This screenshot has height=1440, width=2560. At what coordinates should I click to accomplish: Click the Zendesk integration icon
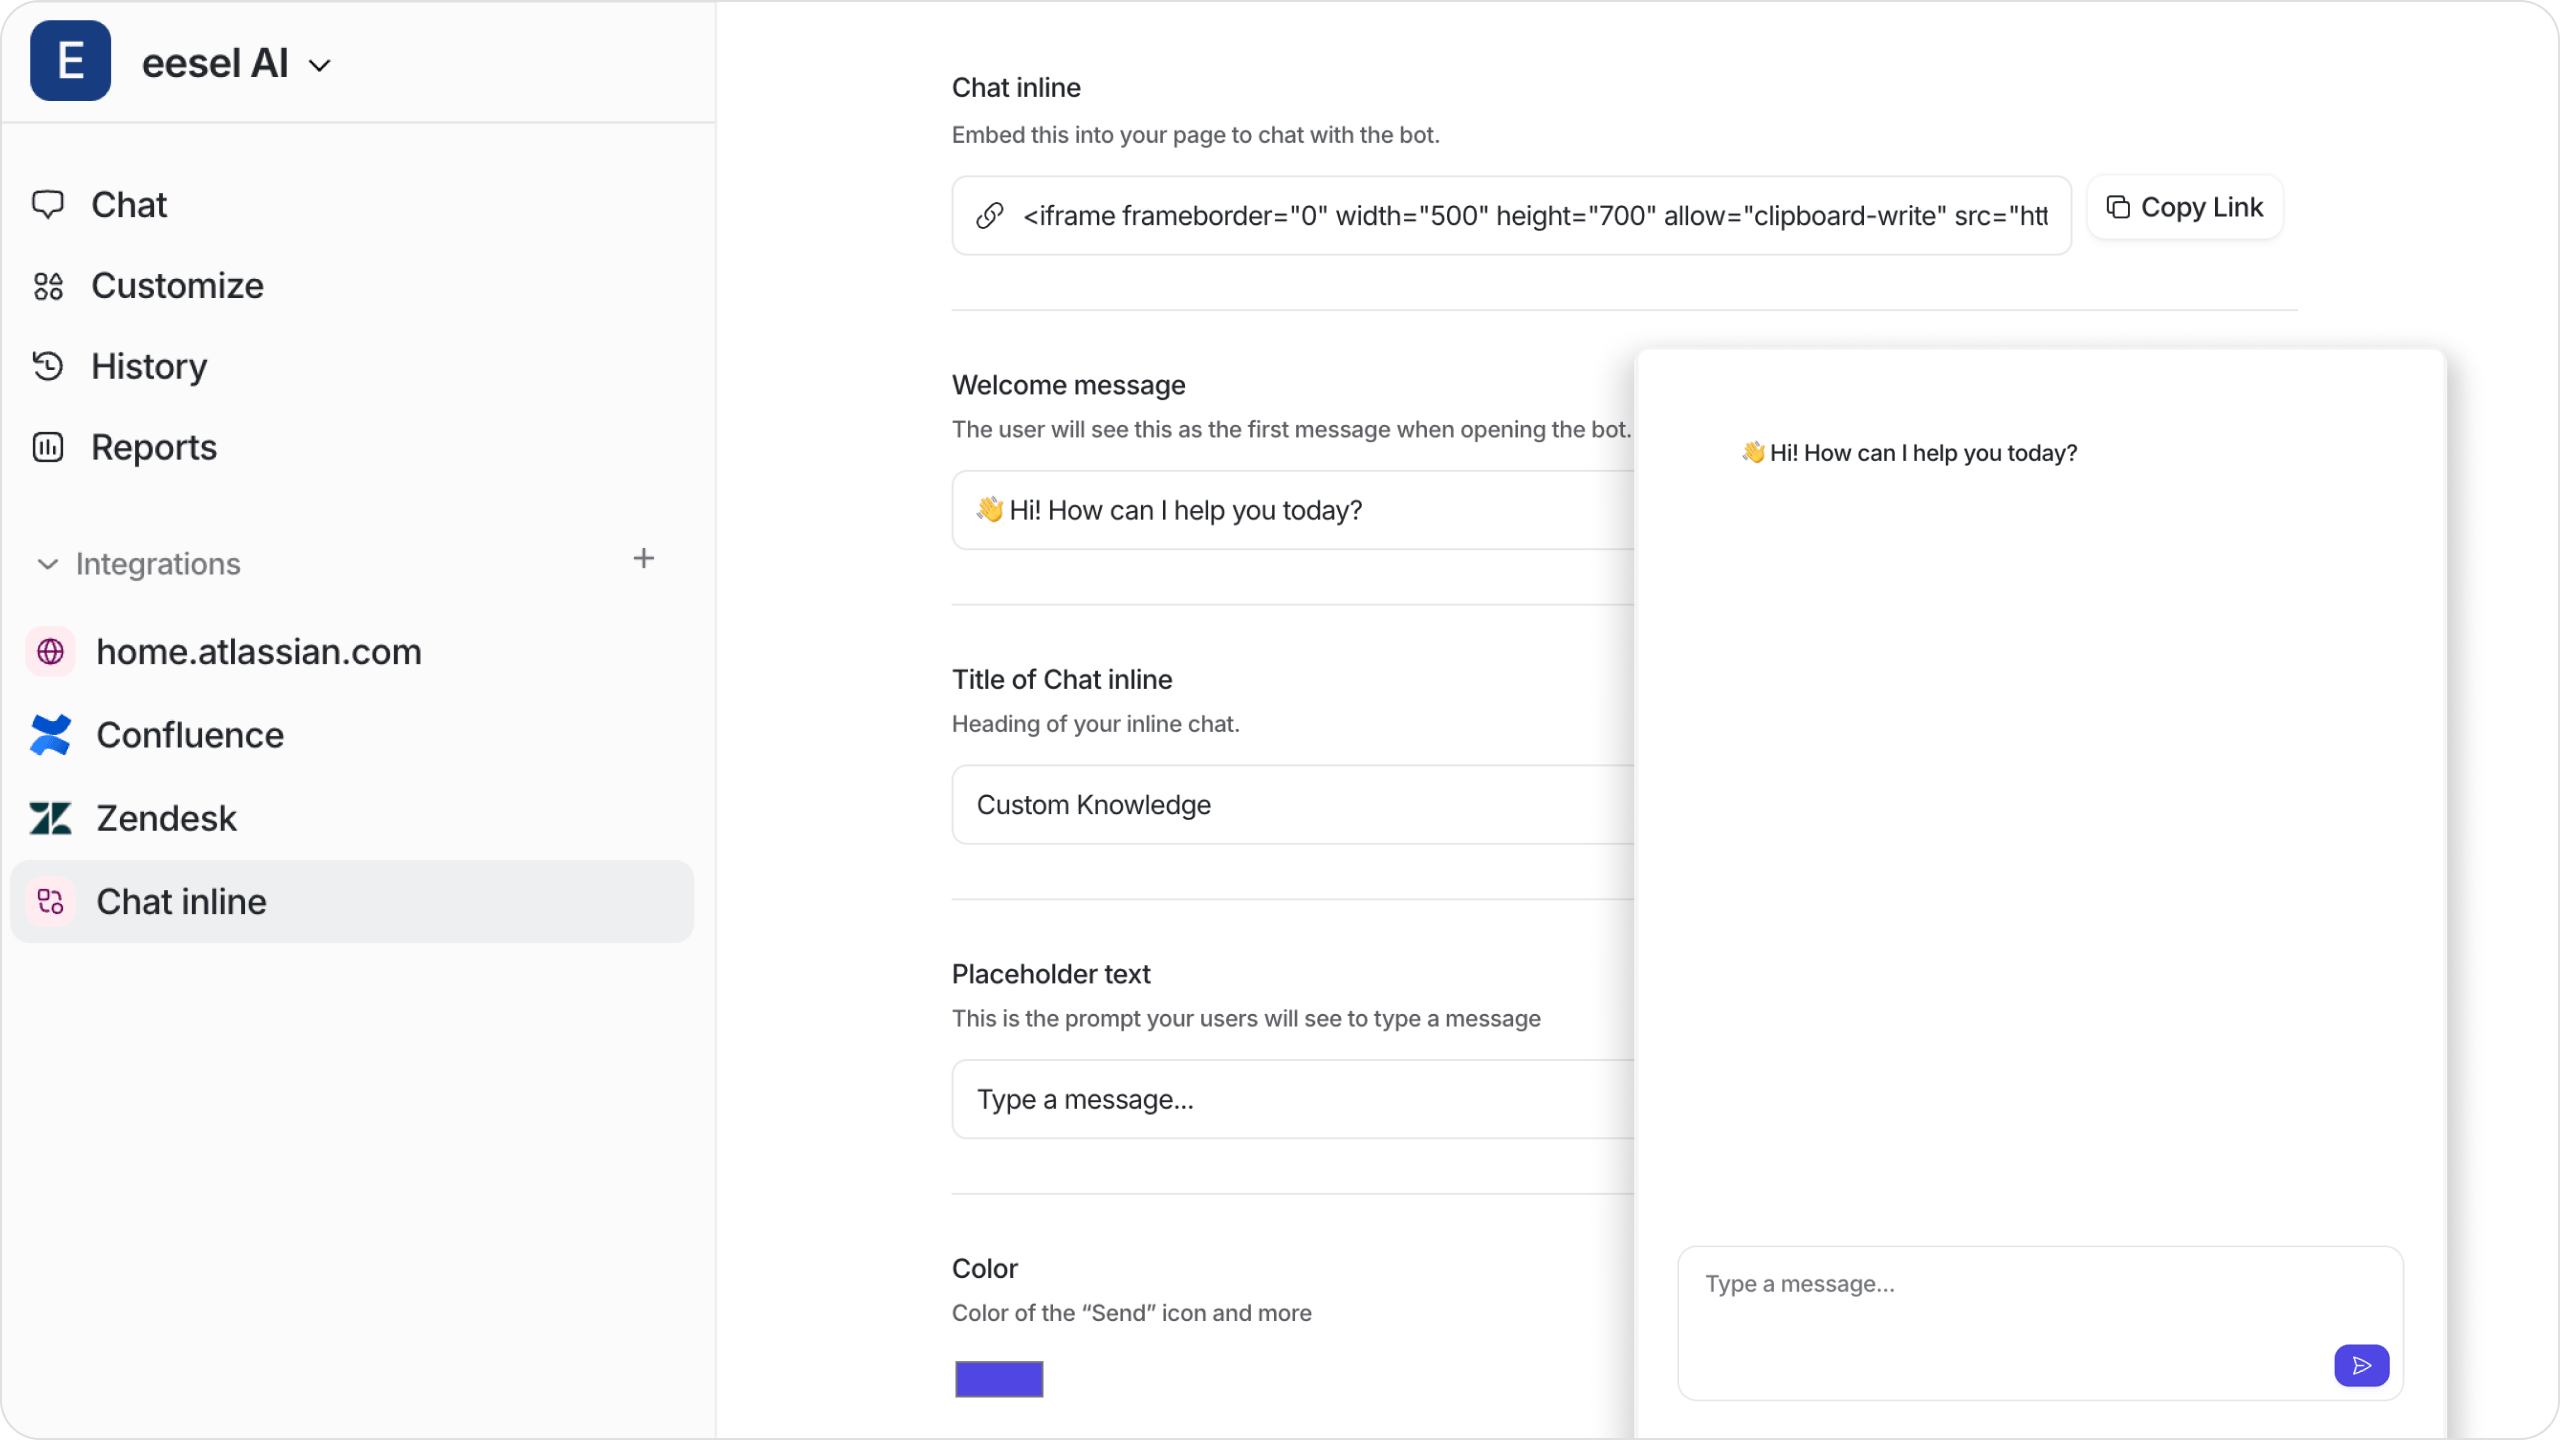pos(51,818)
